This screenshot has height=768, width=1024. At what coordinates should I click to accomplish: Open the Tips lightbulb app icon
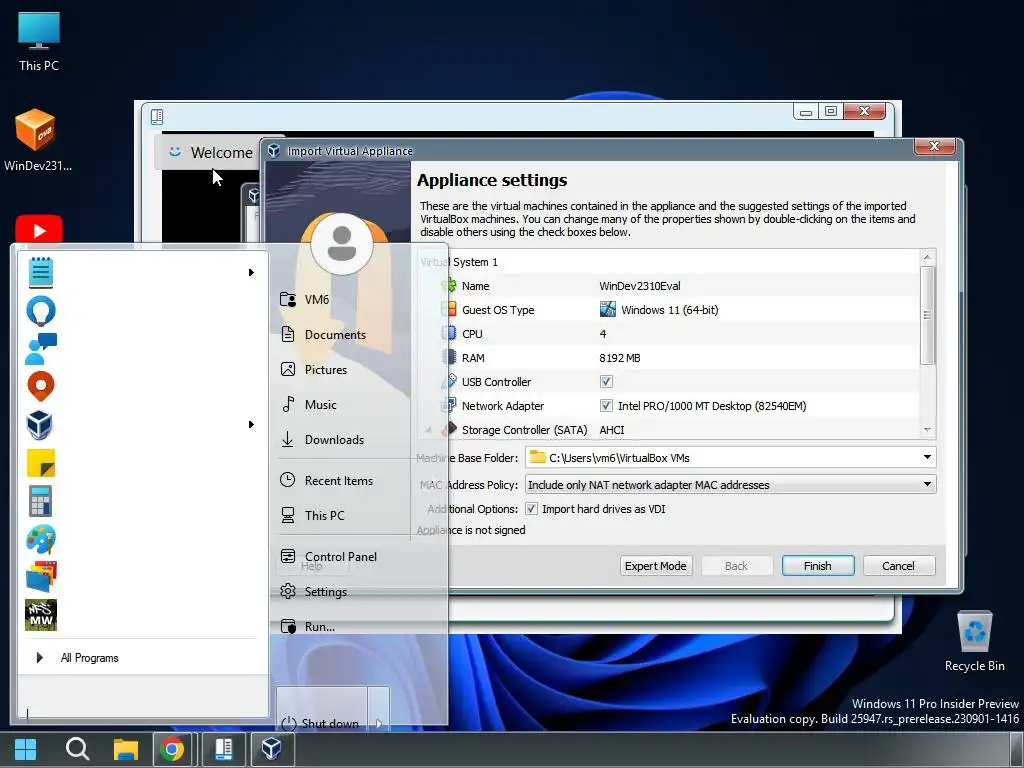coord(40,311)
